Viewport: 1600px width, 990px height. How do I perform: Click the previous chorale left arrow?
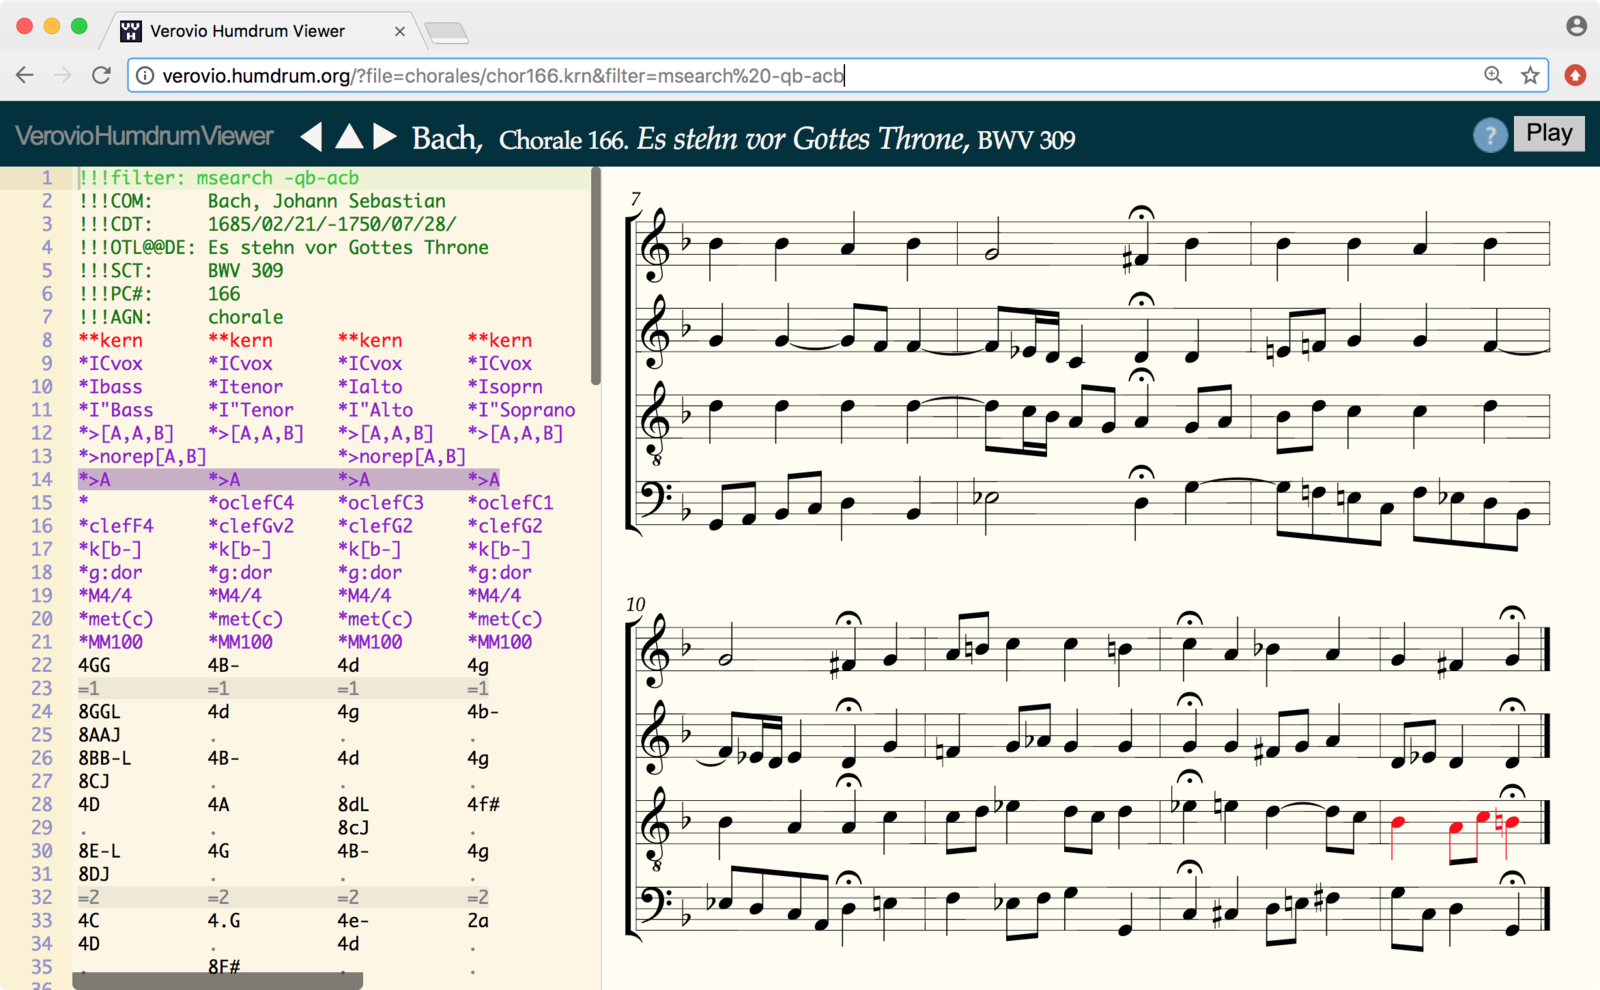point(312,137)
